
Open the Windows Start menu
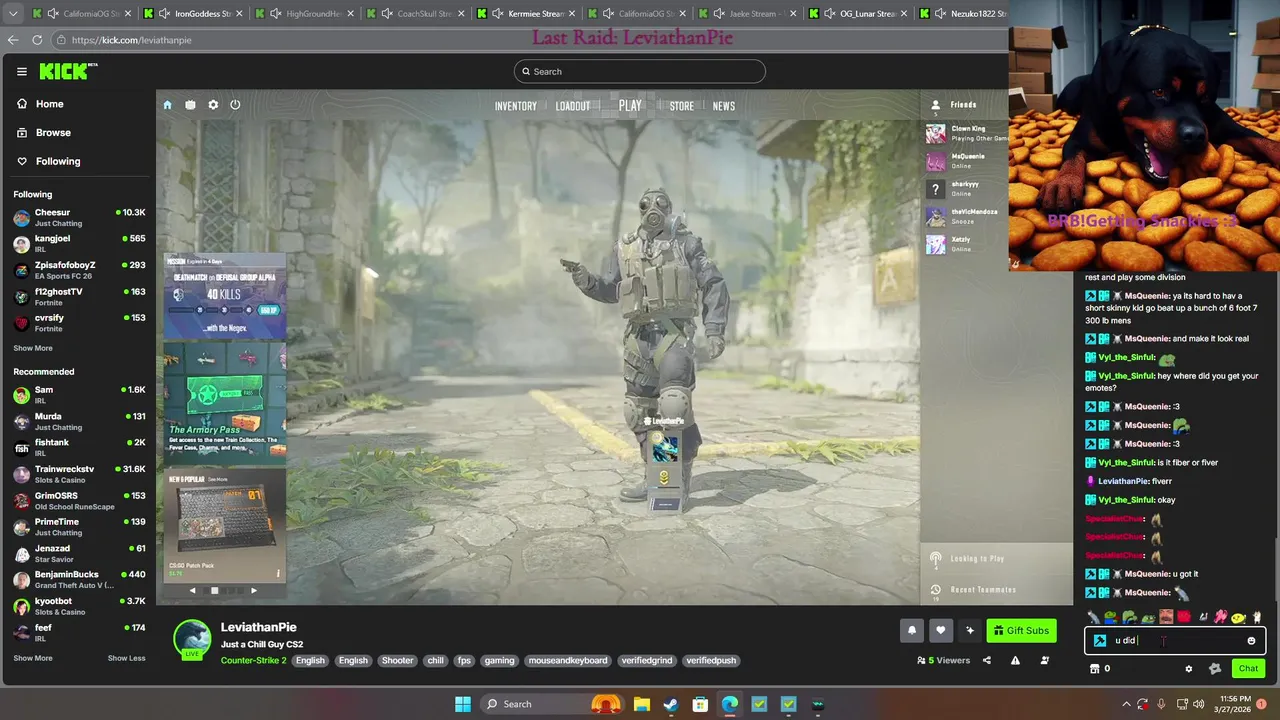(463, 704)
